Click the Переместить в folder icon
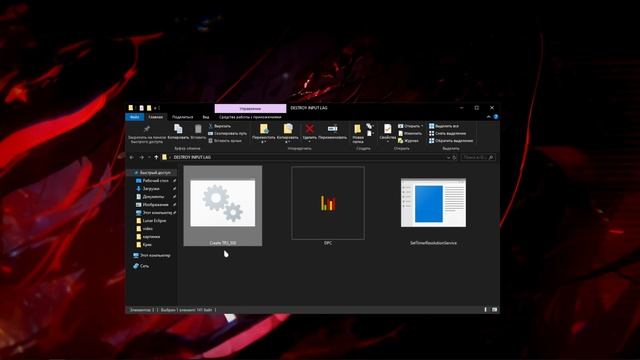Screen dimensions: 640x360 [x=264, y=129]
